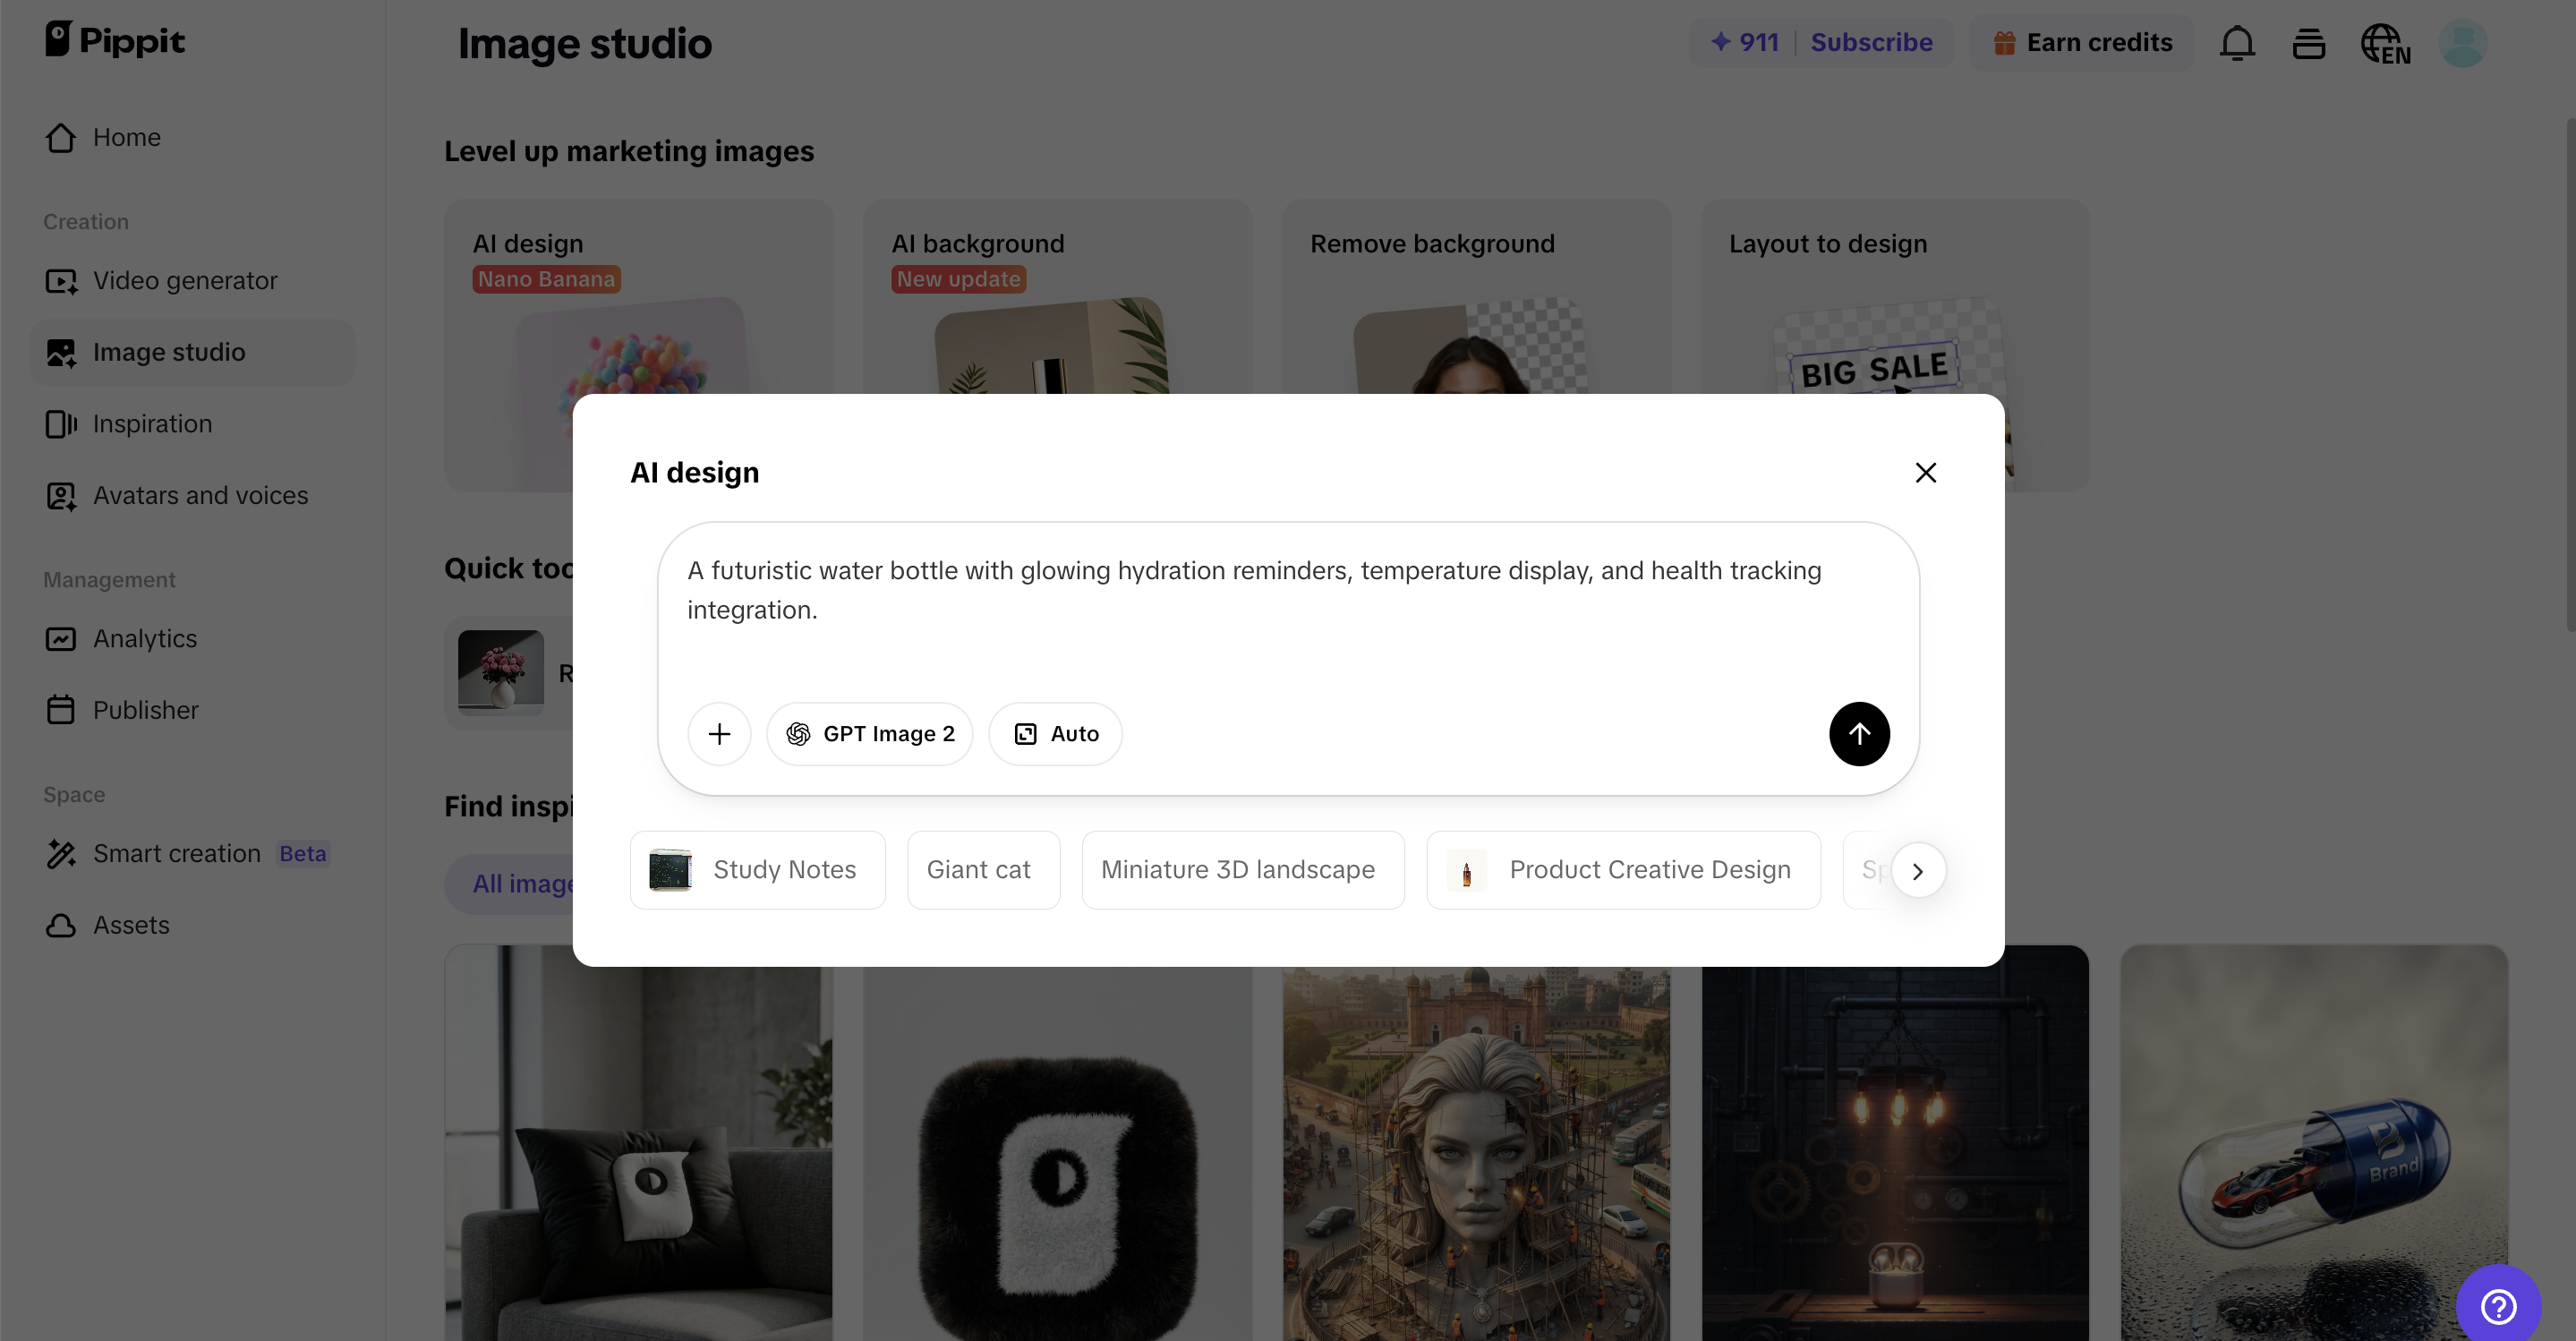Click Earn credits button
This screenshot has width=2576, height=1341.
point(2082,42)
